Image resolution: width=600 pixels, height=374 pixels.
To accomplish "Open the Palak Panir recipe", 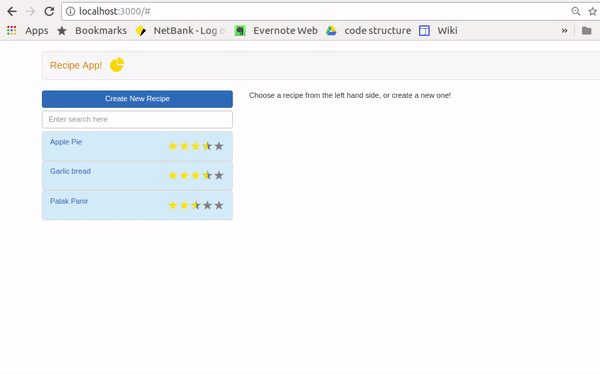I will pos(69,201).
